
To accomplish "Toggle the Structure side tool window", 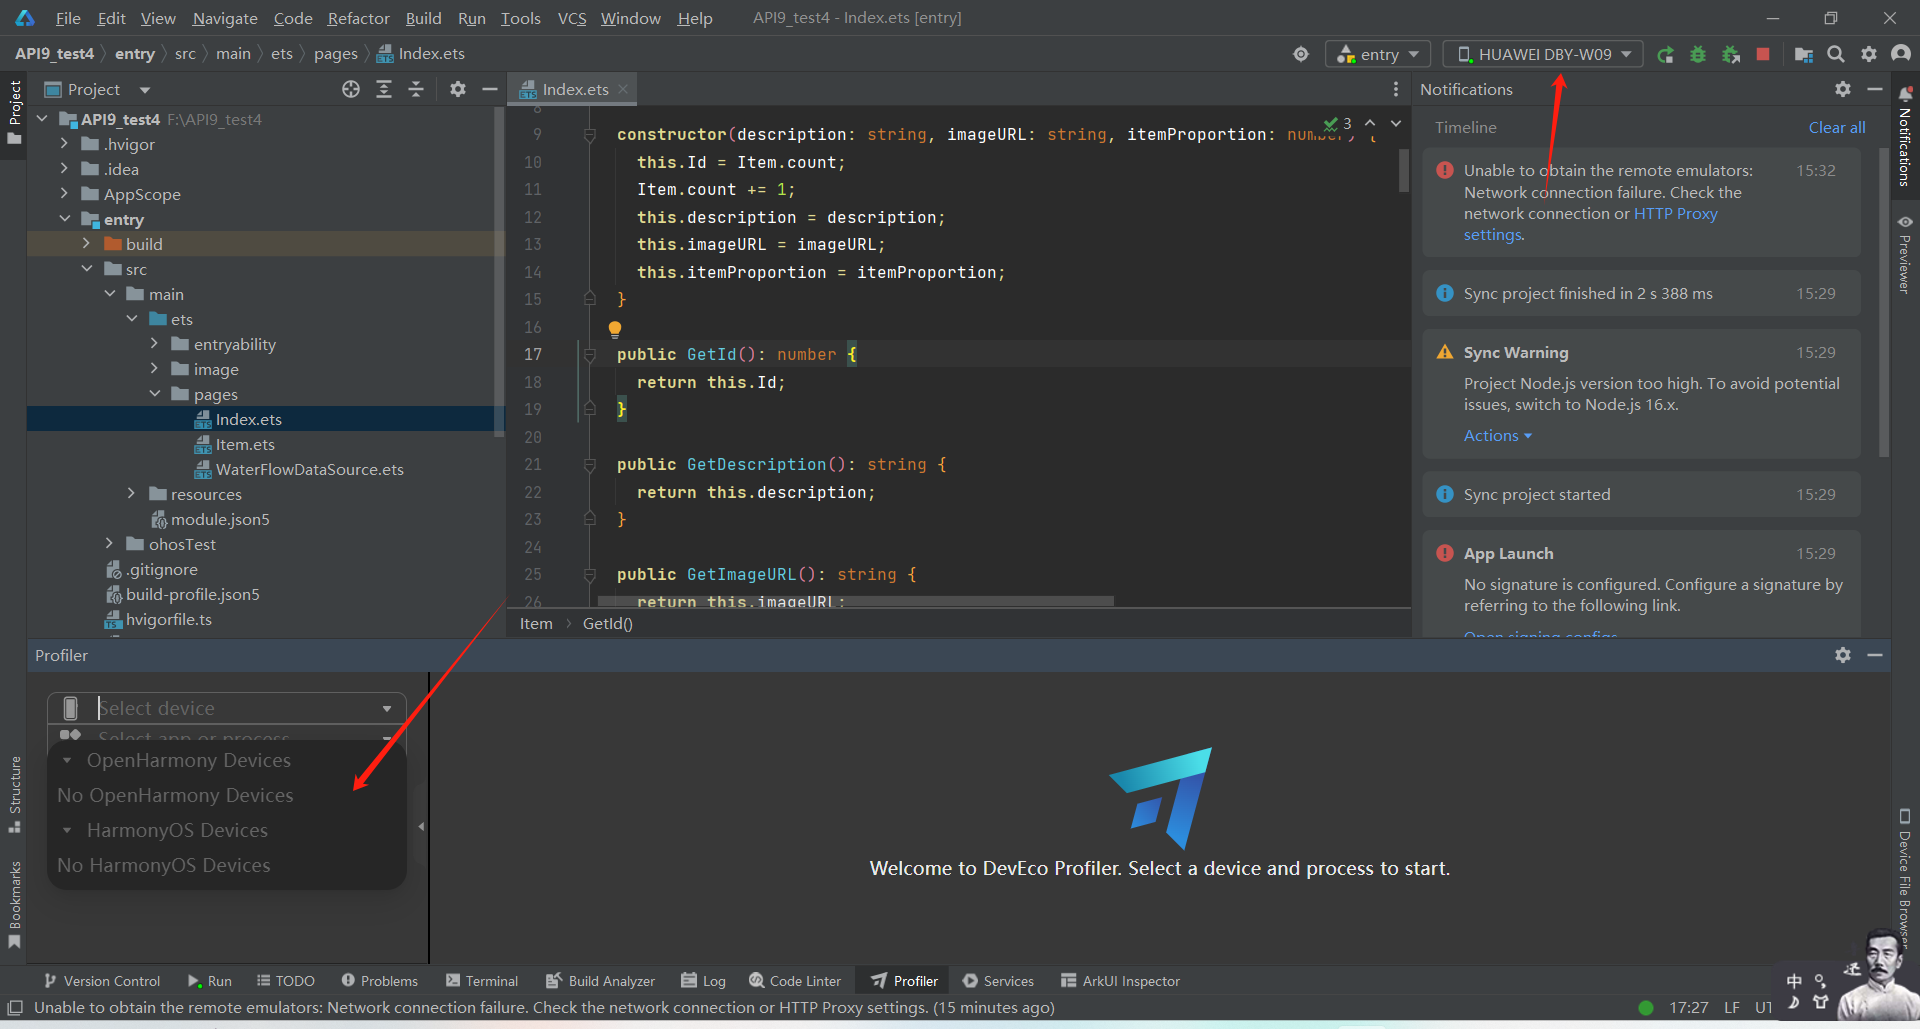I will [x=15, y=795].
